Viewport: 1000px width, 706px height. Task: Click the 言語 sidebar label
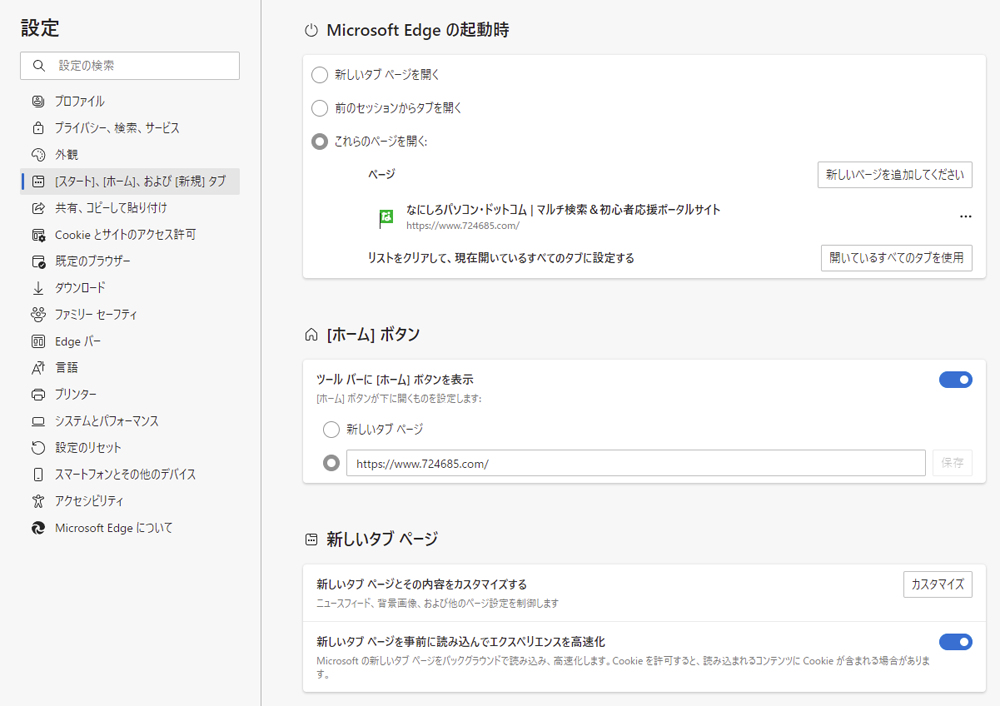click(x=66, y=367)
